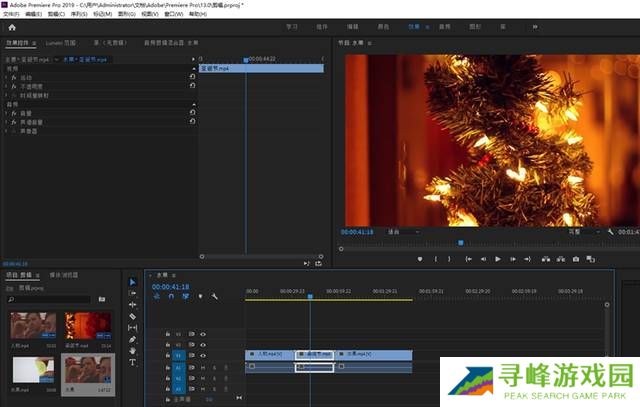Mute audio track A1

(x=203, y=367)
